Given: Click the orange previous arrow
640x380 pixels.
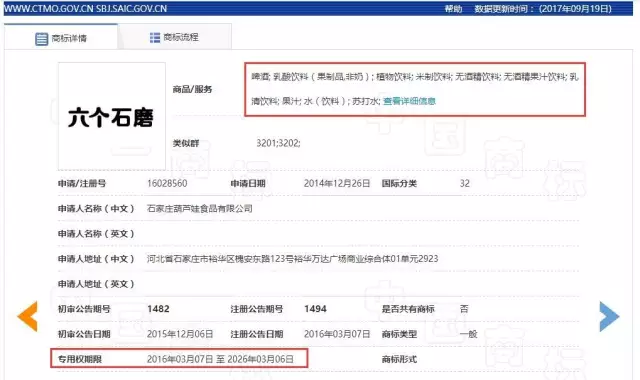Looking at the screenshot, I should point(27,316).
